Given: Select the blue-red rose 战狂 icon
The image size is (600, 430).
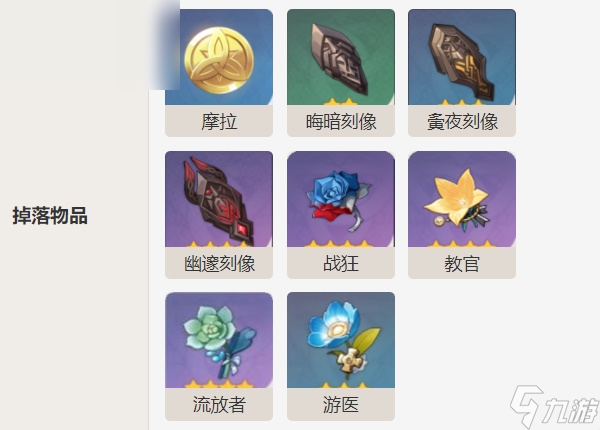Looking at the screenshot, I should (339, 200).
